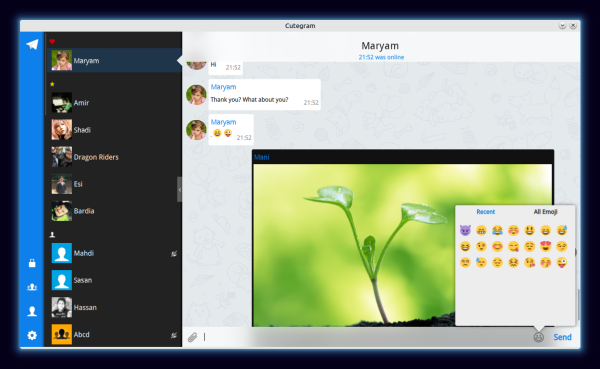The width and height of the screenshot is (600, 369).
Task: Collapse the contact list with the side arrow handle
Action: 179,189
